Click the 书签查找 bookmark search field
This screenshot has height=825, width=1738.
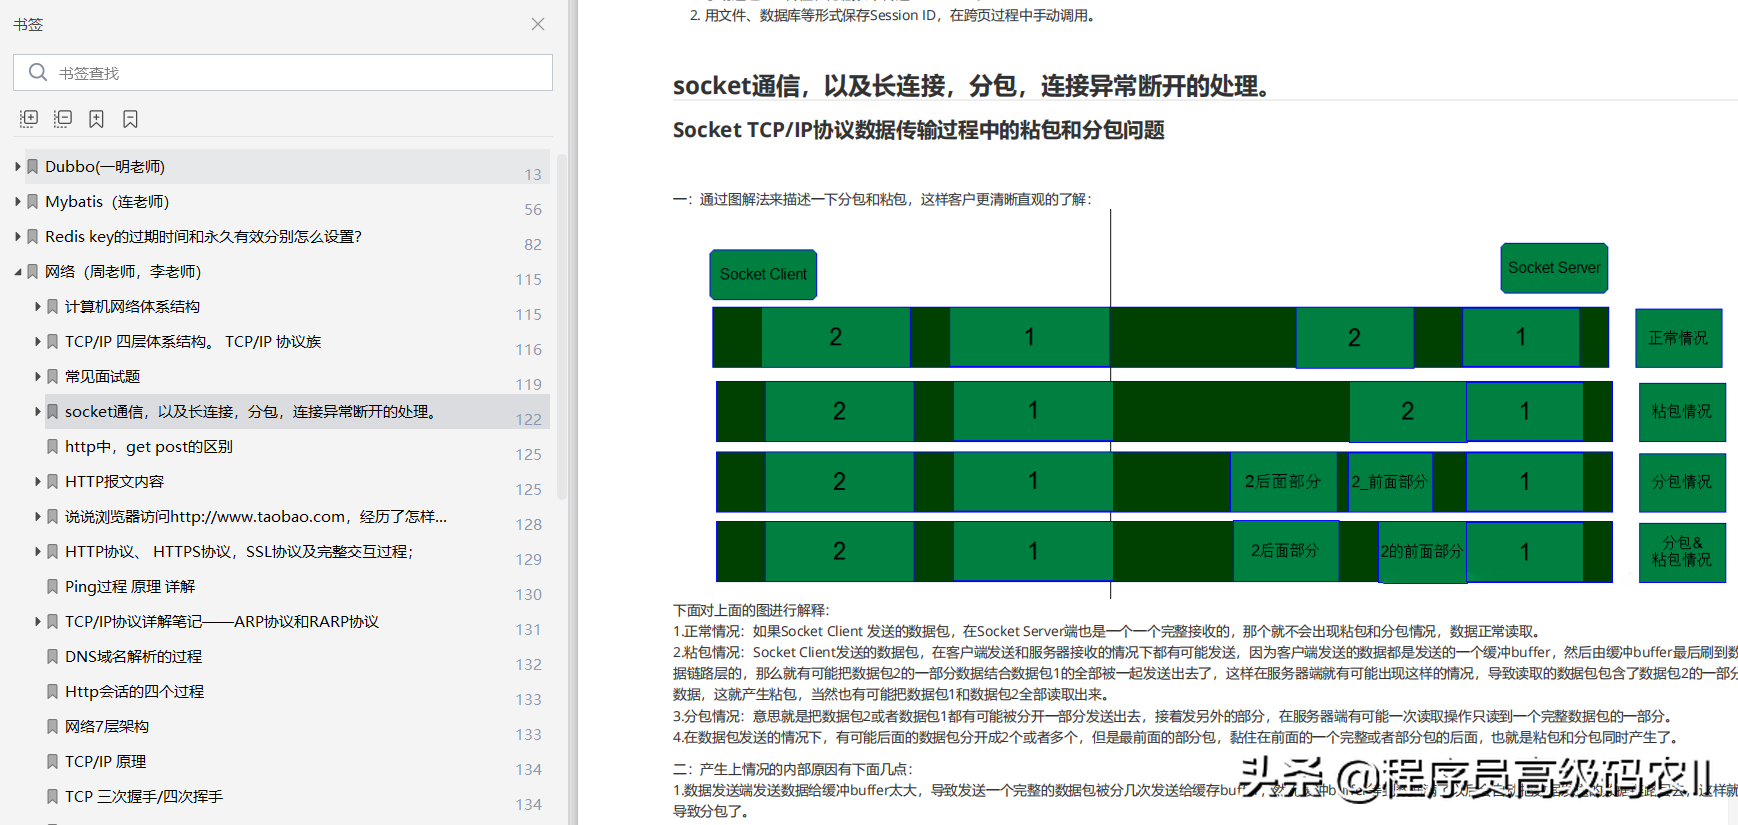pos(283,73)
